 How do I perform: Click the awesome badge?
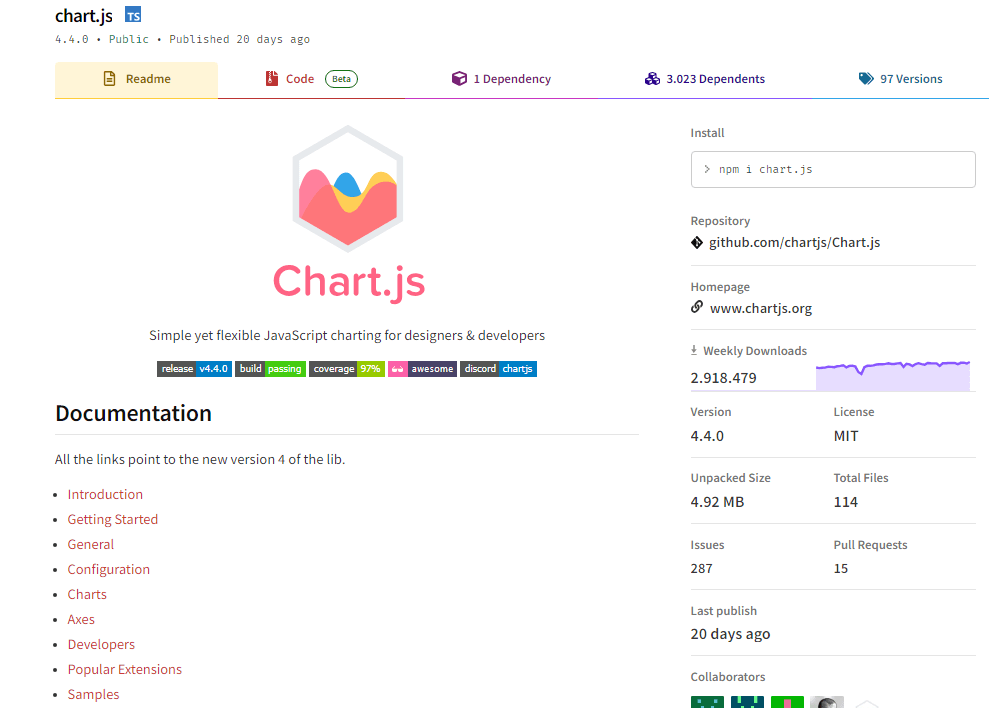[x=422, y=369]
